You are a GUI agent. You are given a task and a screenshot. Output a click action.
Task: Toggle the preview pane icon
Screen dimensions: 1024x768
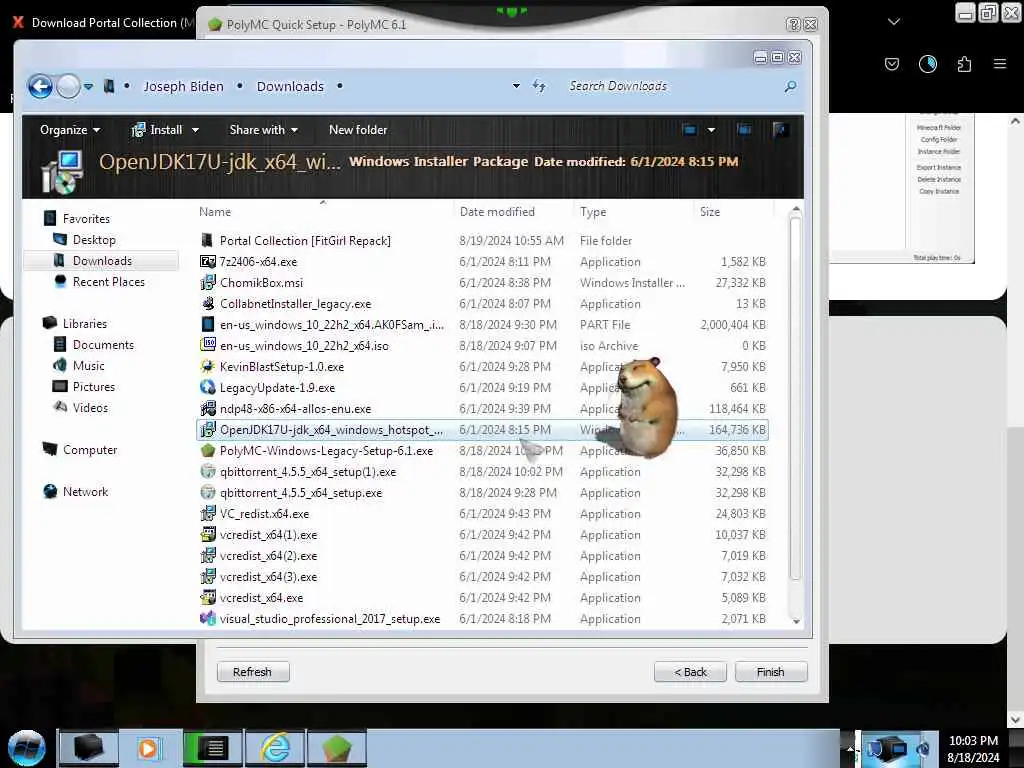tap(744, 130)
